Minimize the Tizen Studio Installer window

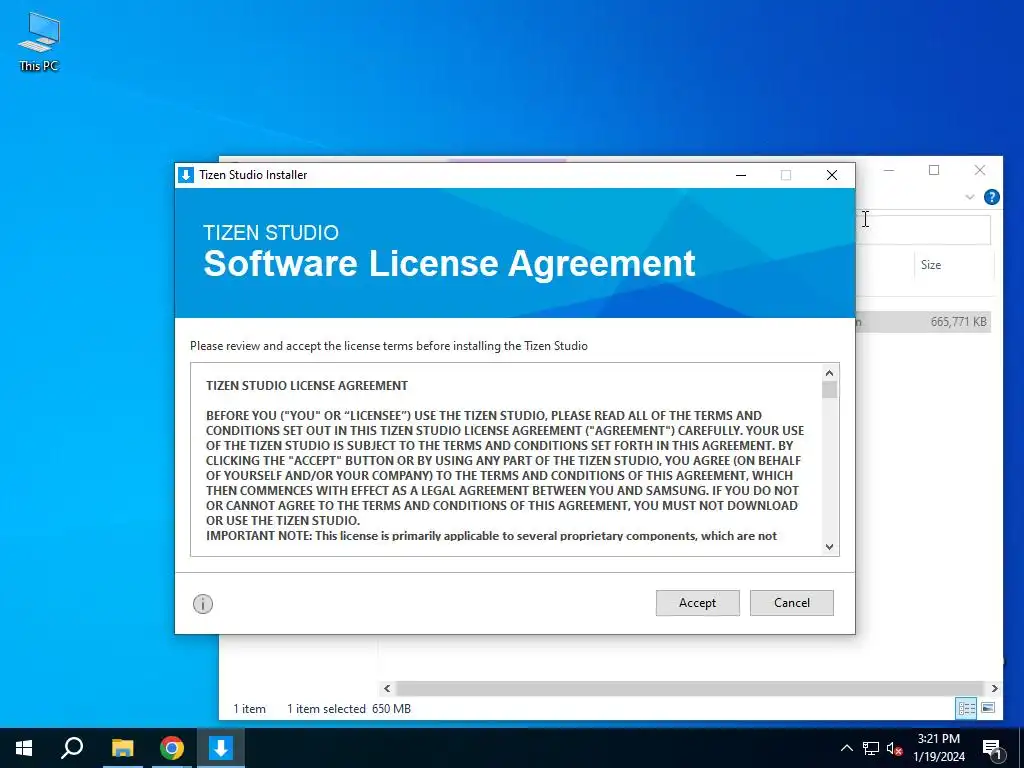pos(741,175)
